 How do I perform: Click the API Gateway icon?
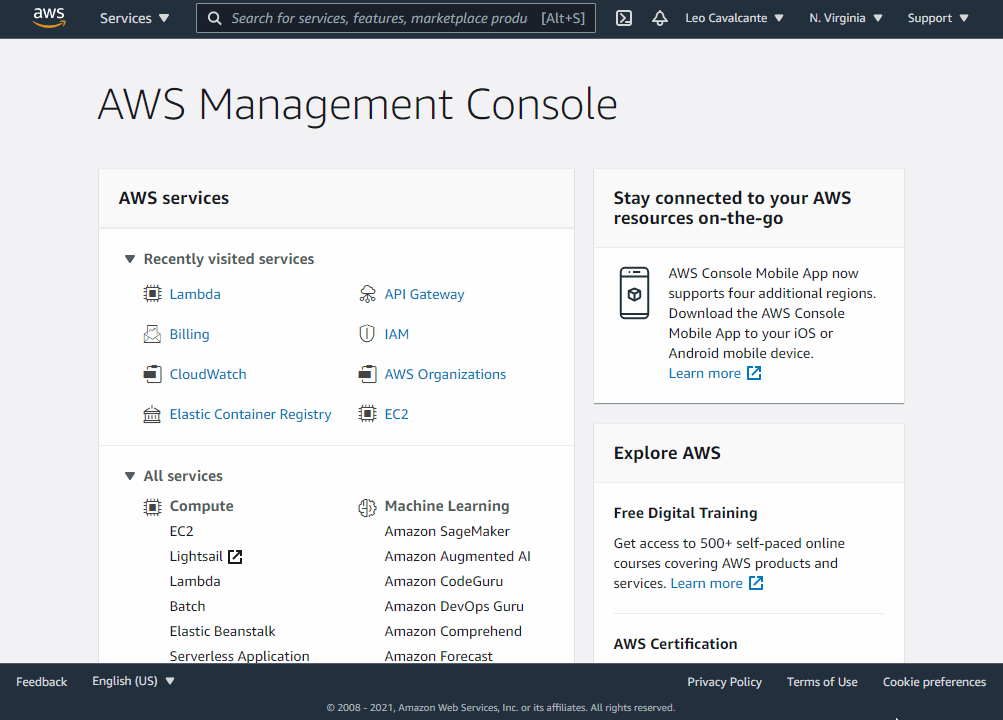(367, 294)
